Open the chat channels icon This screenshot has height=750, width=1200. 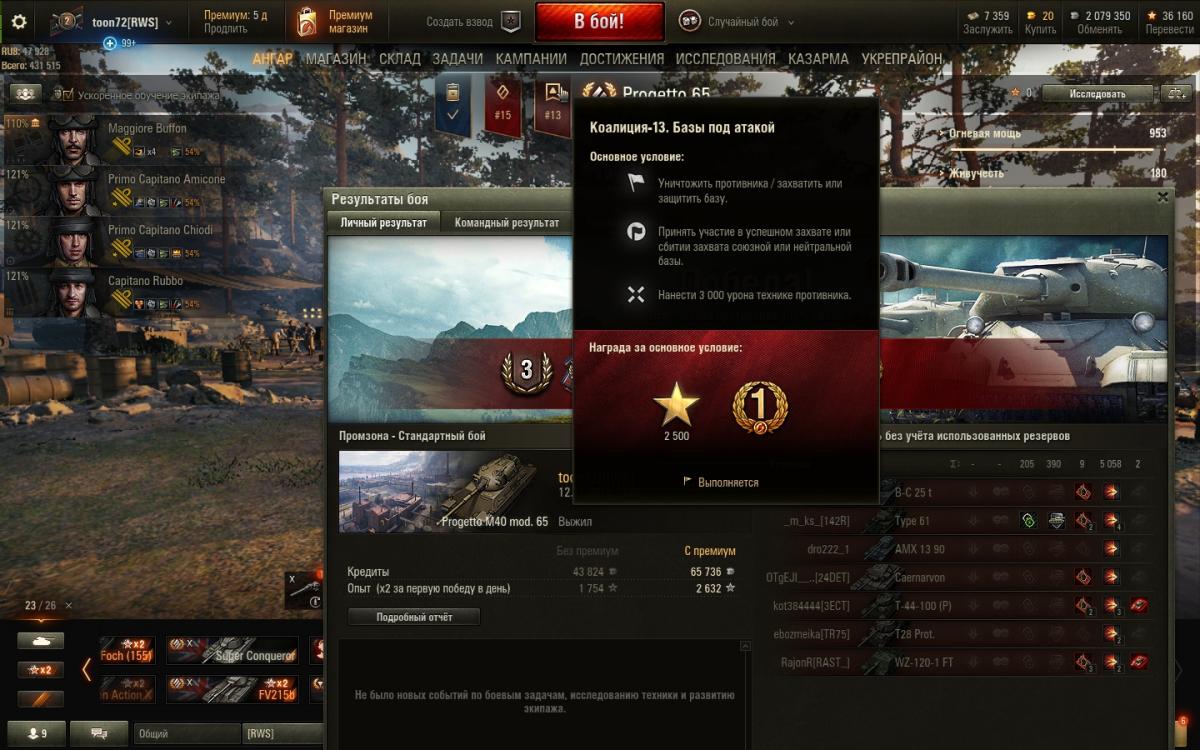point(99,734)
